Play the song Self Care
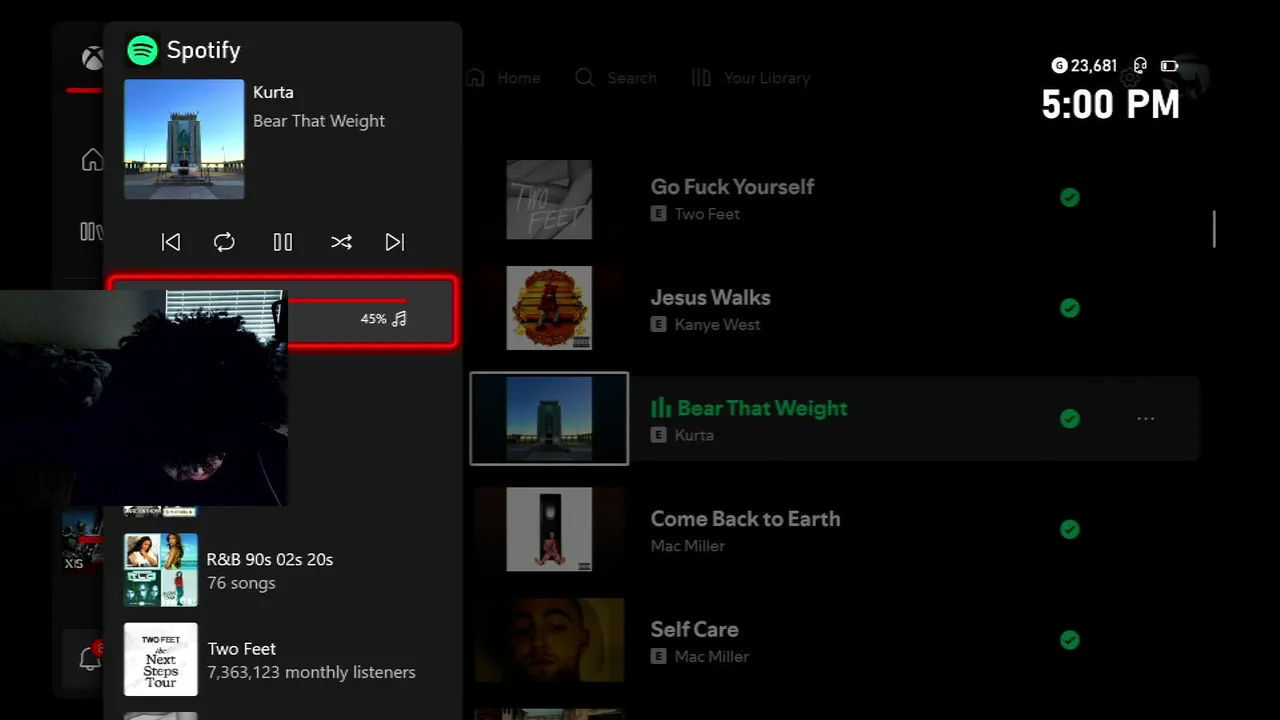Screen dimensions: 1280x720 coord(694,630)
